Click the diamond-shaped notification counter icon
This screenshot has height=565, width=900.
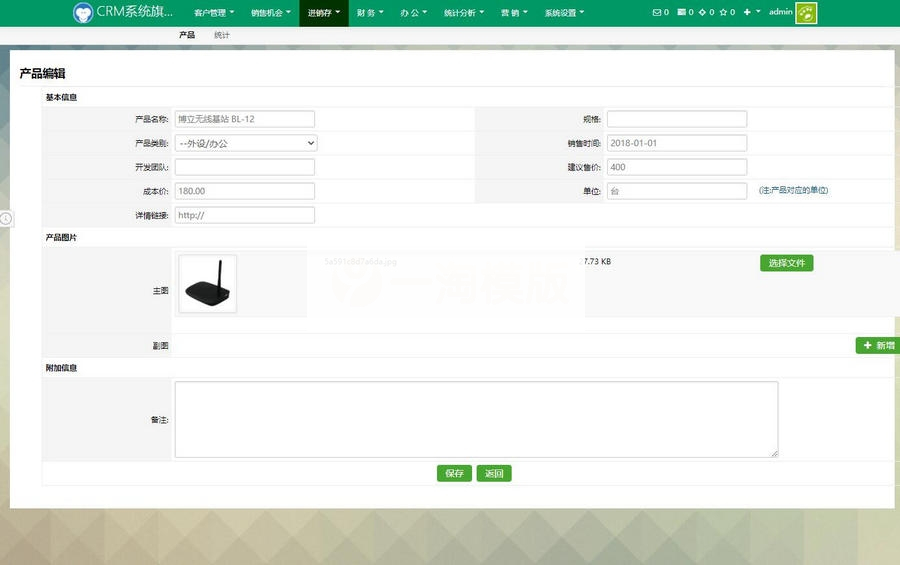tap(702, 13)
